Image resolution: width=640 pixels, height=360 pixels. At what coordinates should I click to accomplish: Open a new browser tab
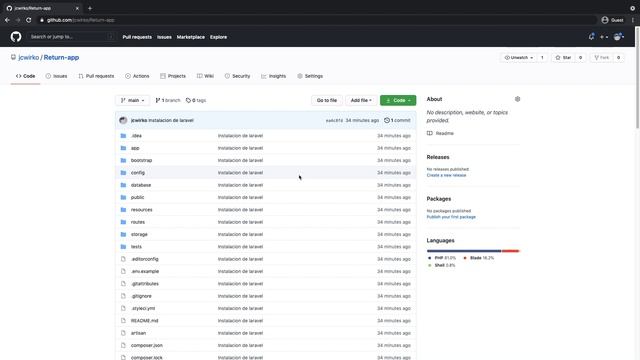[90, 8]
